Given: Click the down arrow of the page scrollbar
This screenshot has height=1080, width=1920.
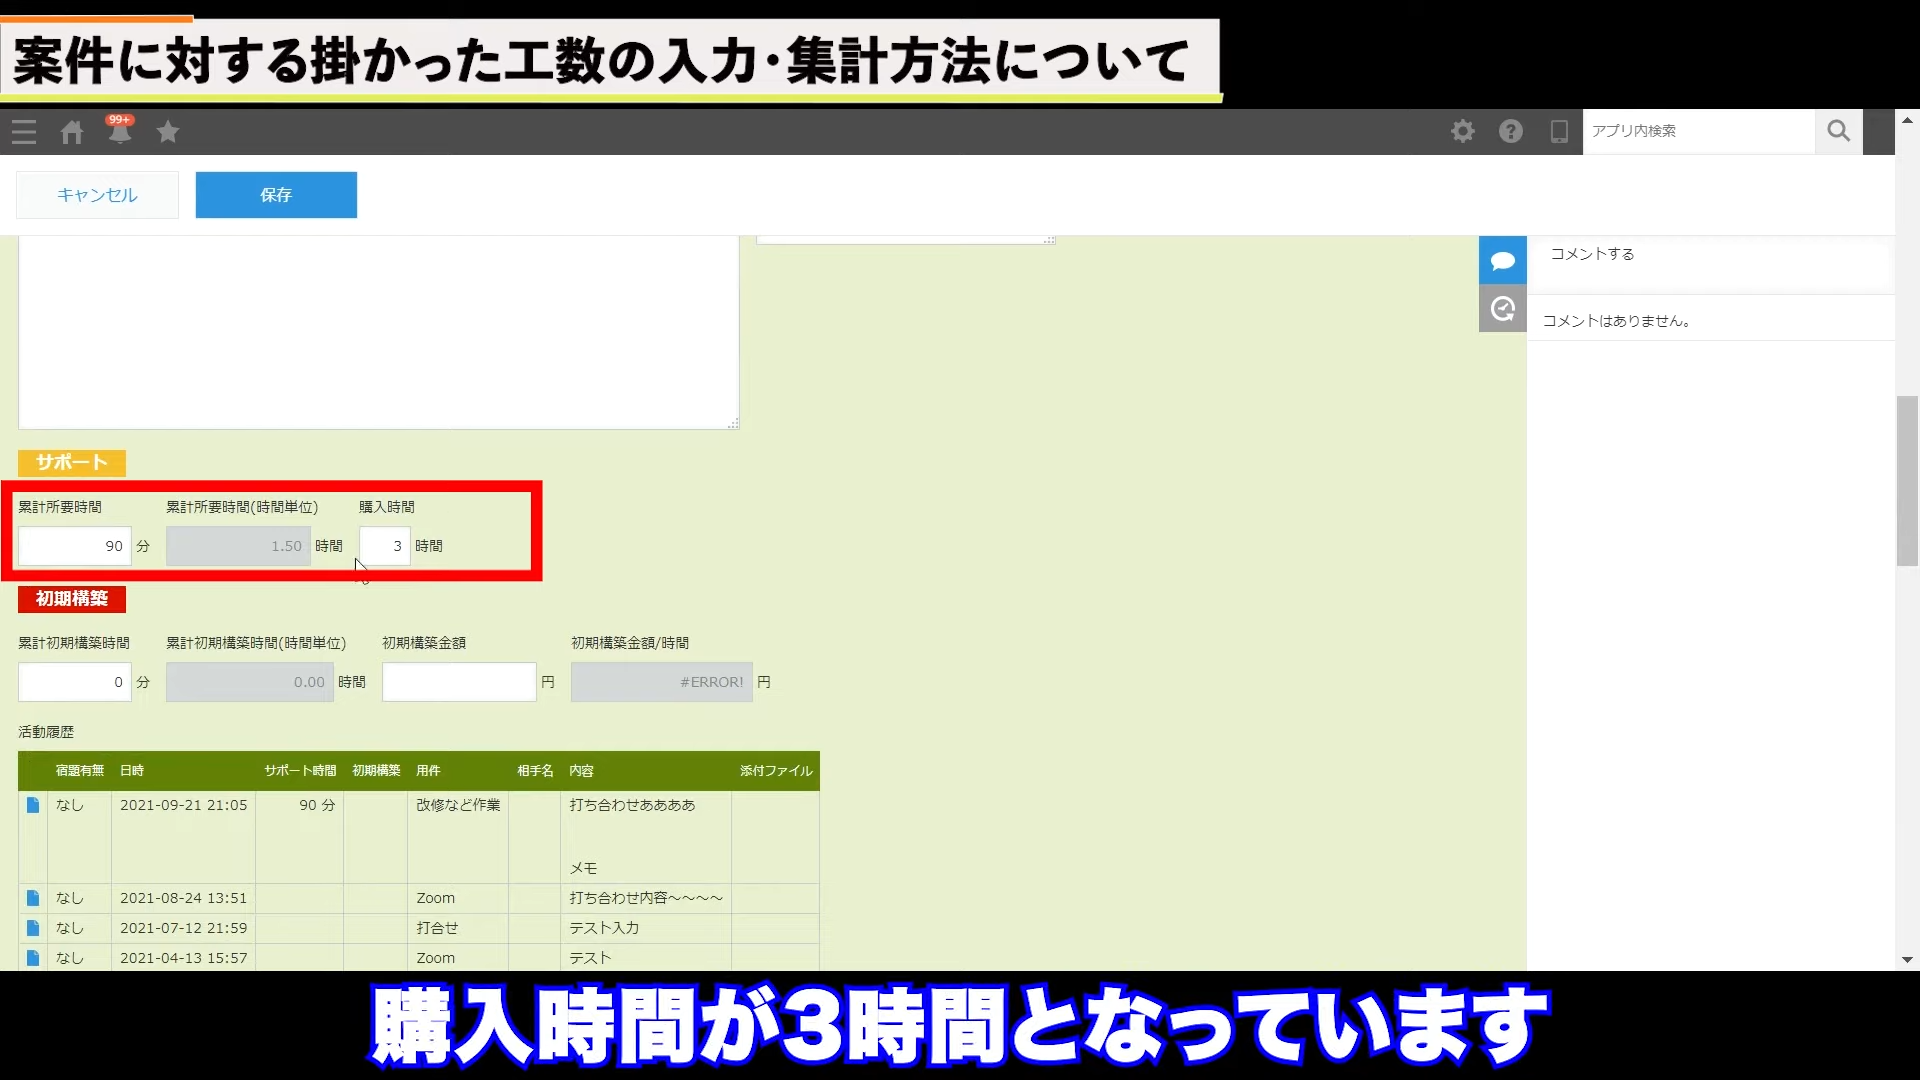Looking at the screenshot, I should [1907, 960].
